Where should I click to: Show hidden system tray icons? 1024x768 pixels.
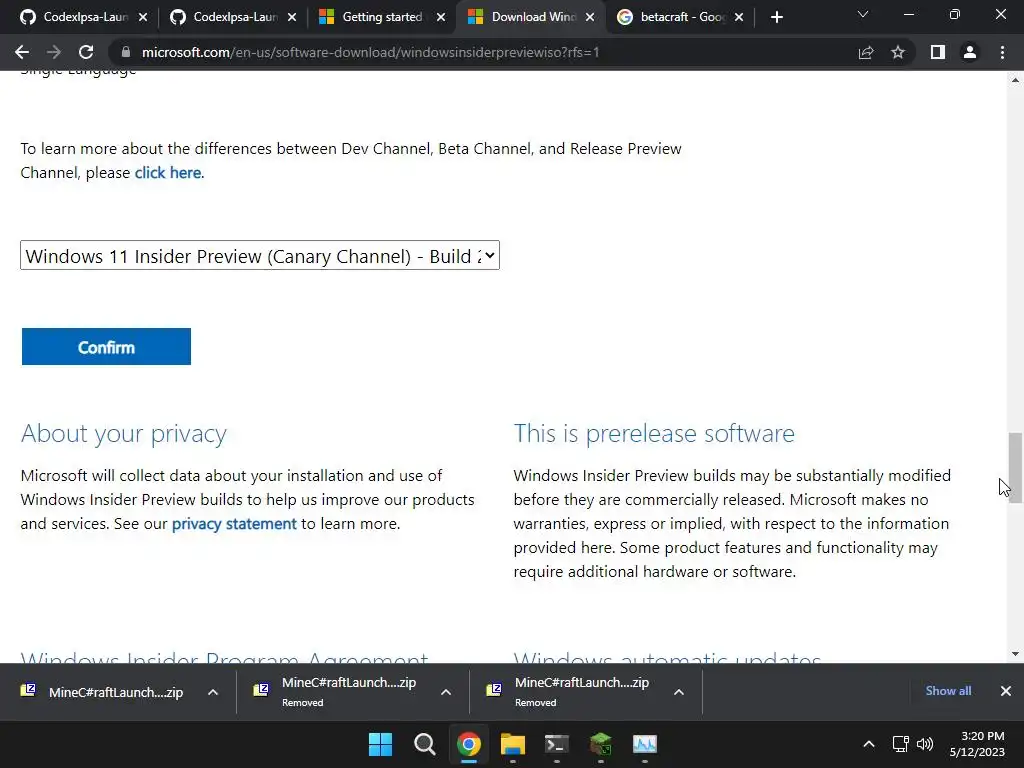[869, 744]
